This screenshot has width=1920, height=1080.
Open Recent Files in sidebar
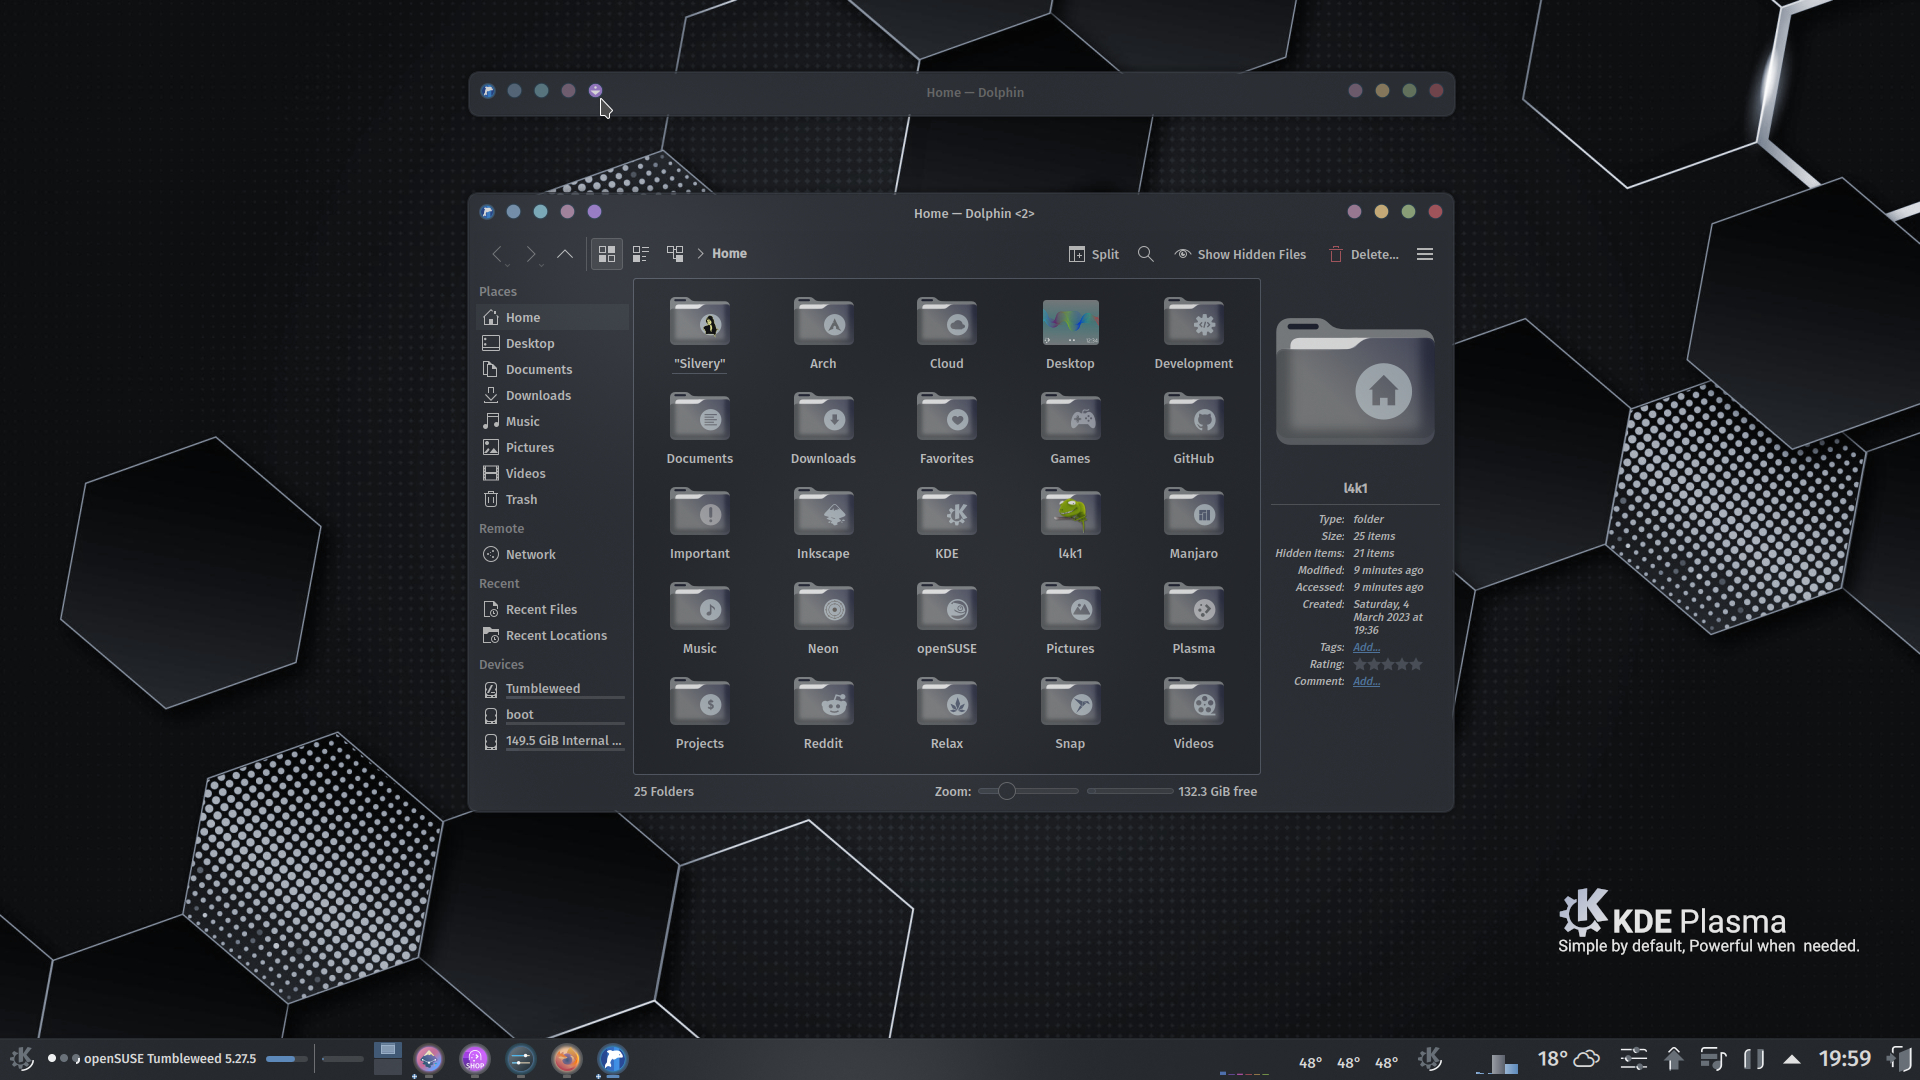coord(554,609)
